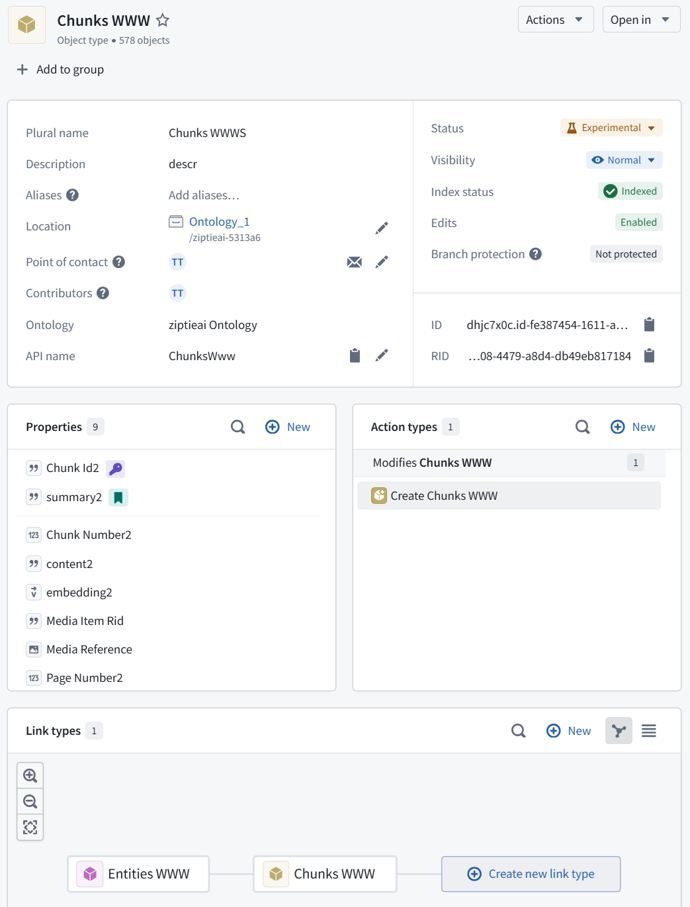This screenshot has width=690, height=907.
Task: Switch link types to list view
Action: coord(649,731)
